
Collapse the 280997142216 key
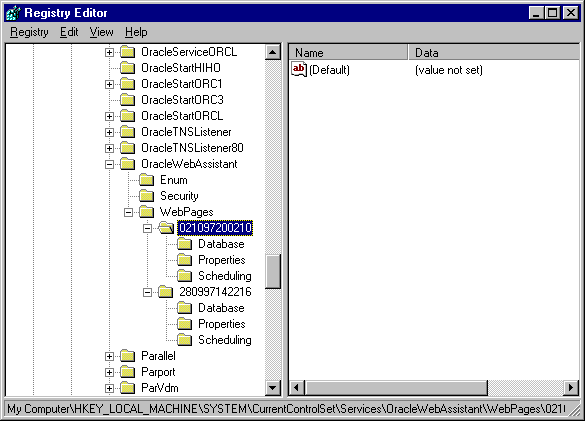pos(147,293)
